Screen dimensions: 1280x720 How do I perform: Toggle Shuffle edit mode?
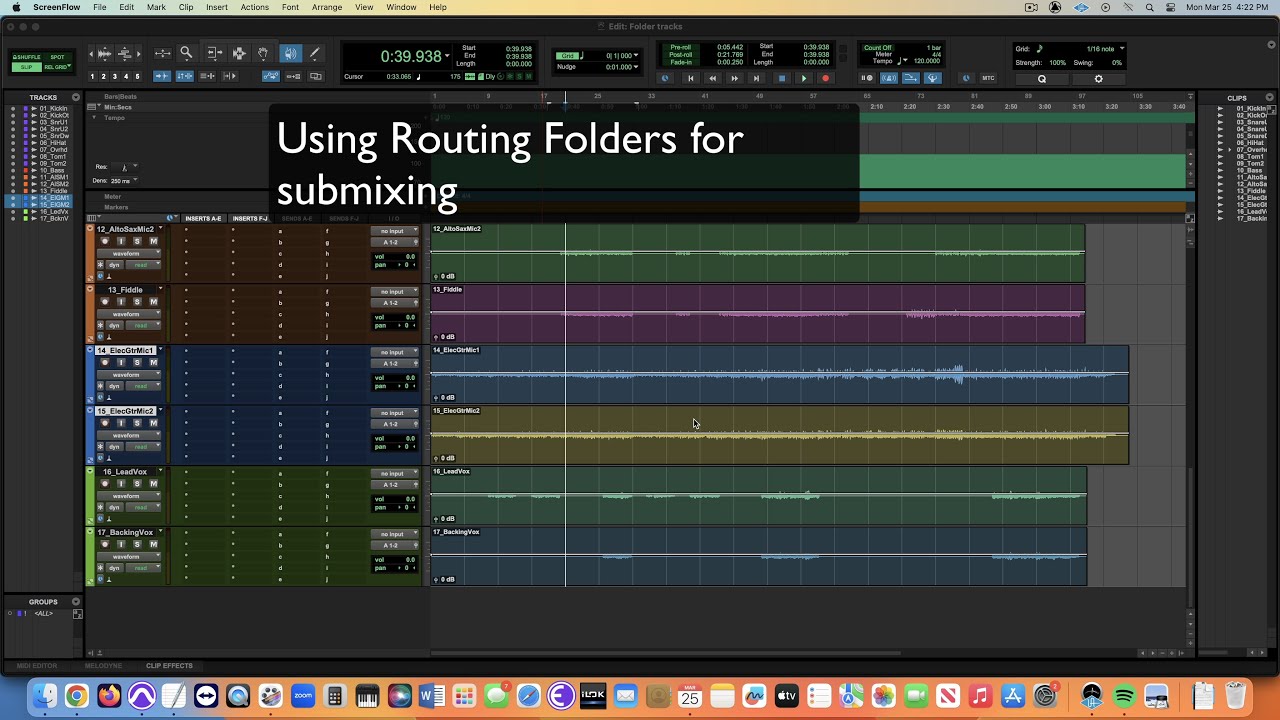click(27, 58)
